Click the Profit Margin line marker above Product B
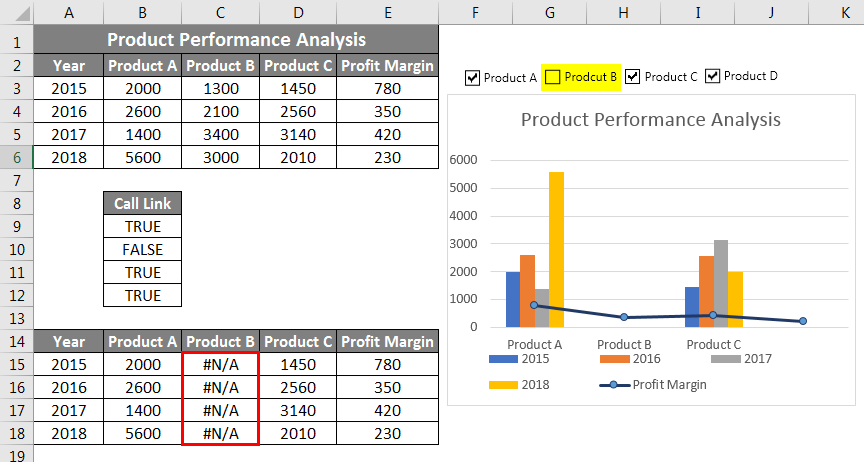The height and width of the screenshot is (462, 864). click(624, 317)
